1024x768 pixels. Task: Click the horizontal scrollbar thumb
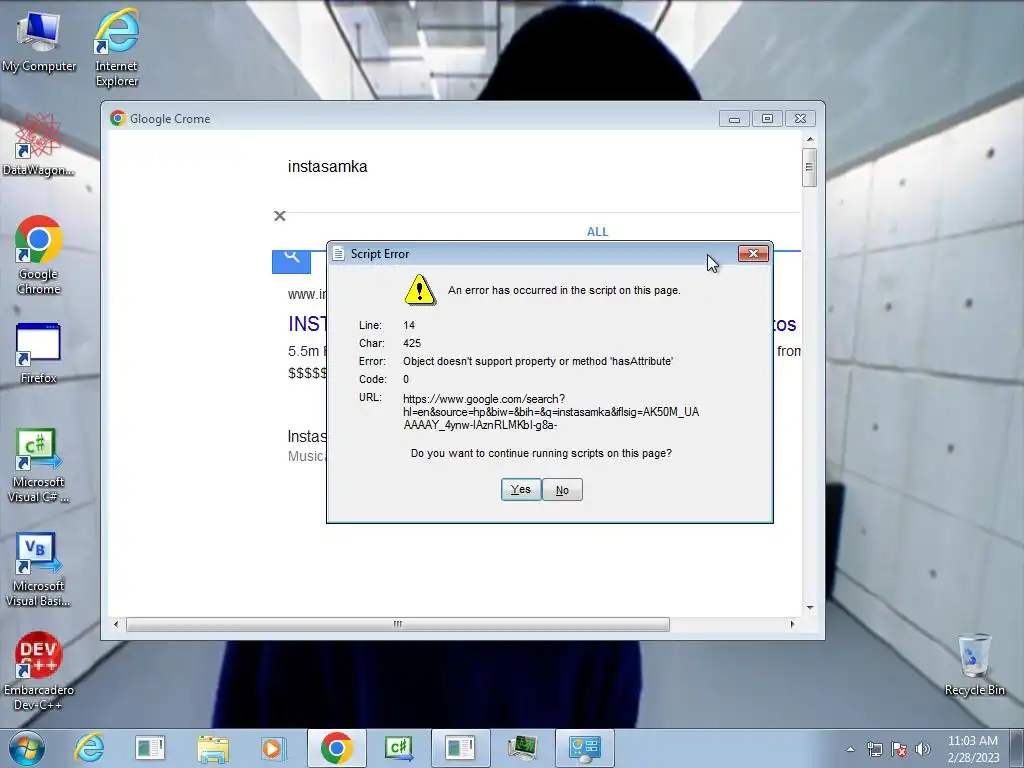398,624
